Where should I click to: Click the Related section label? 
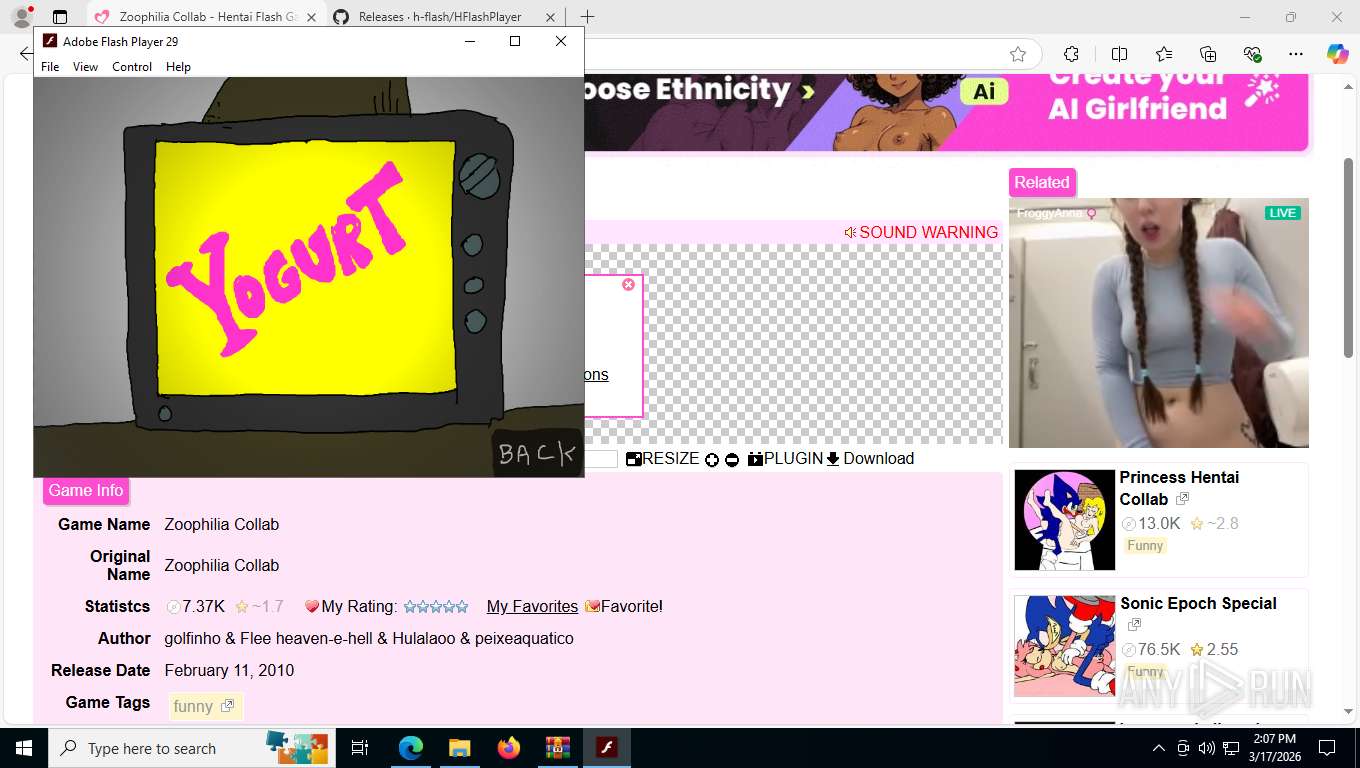point(1042,182)
